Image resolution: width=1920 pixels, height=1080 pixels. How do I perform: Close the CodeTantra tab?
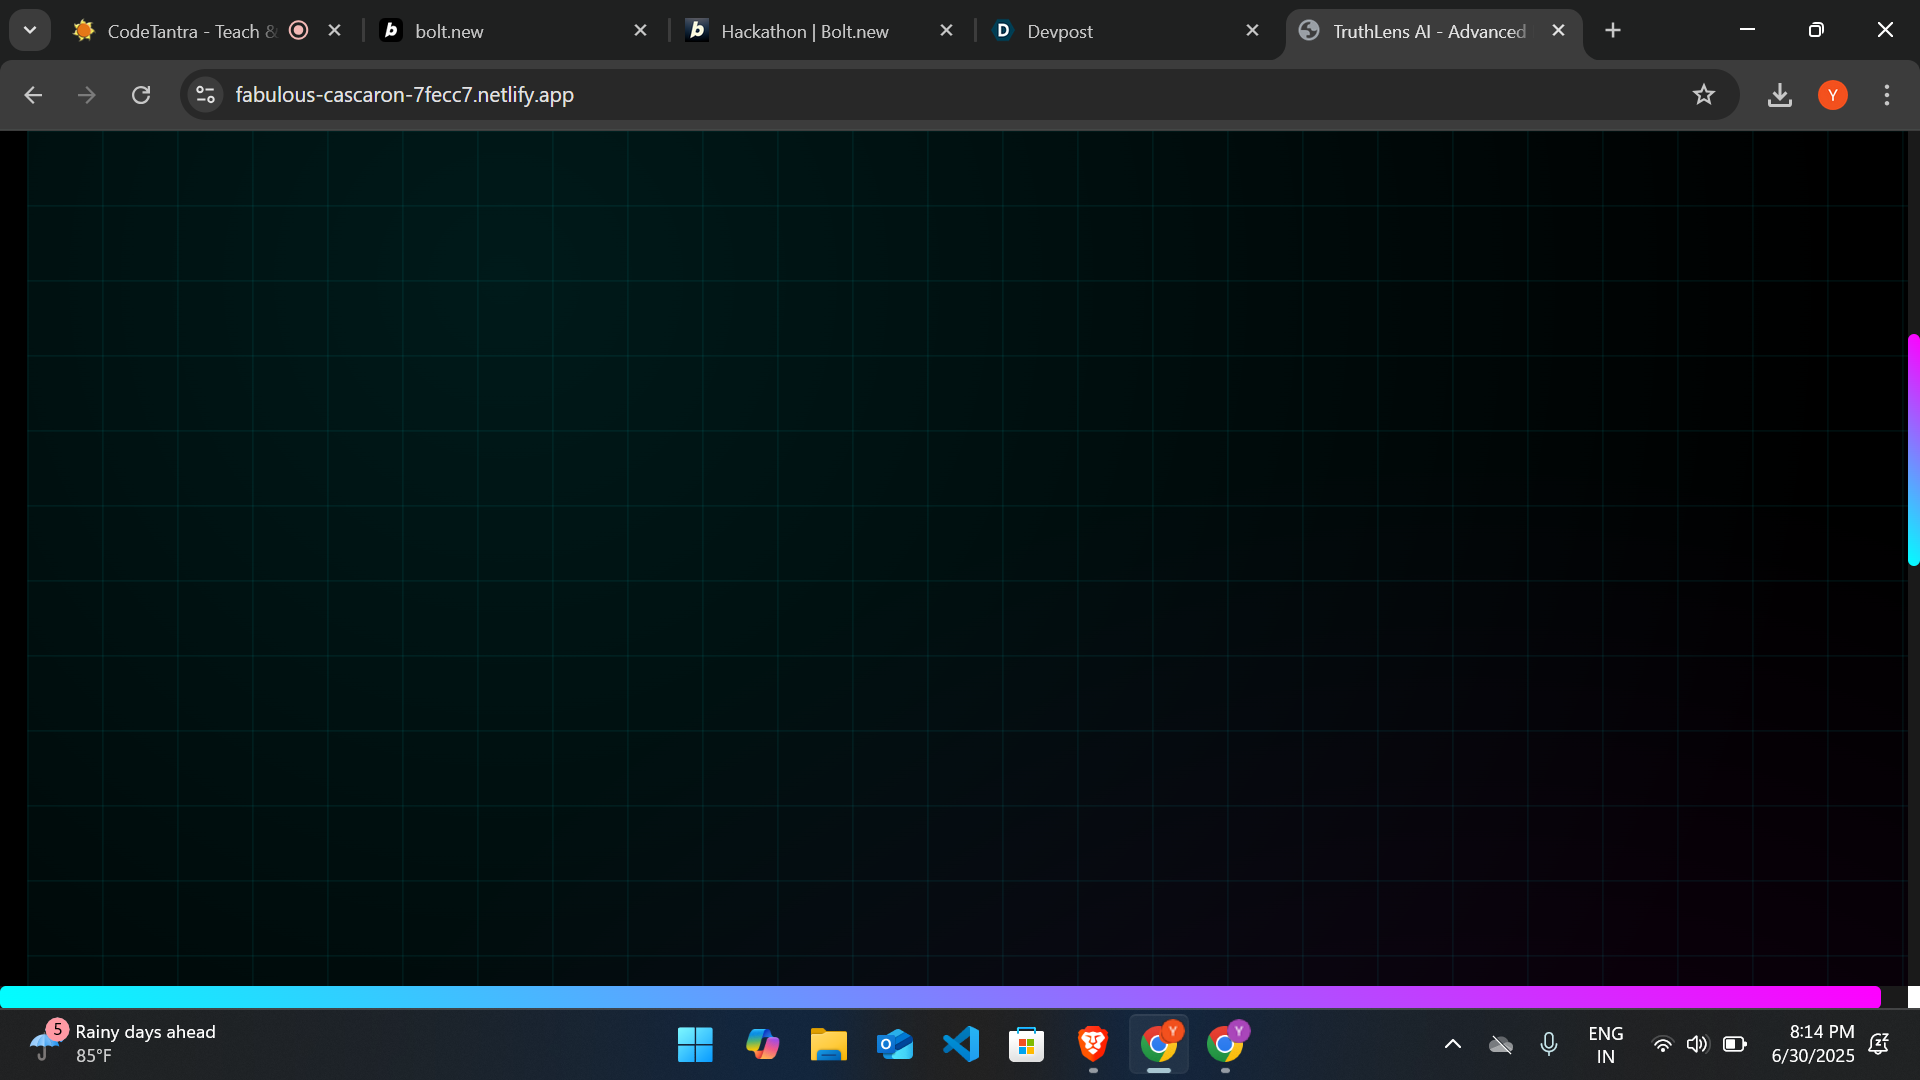[335, 31]
